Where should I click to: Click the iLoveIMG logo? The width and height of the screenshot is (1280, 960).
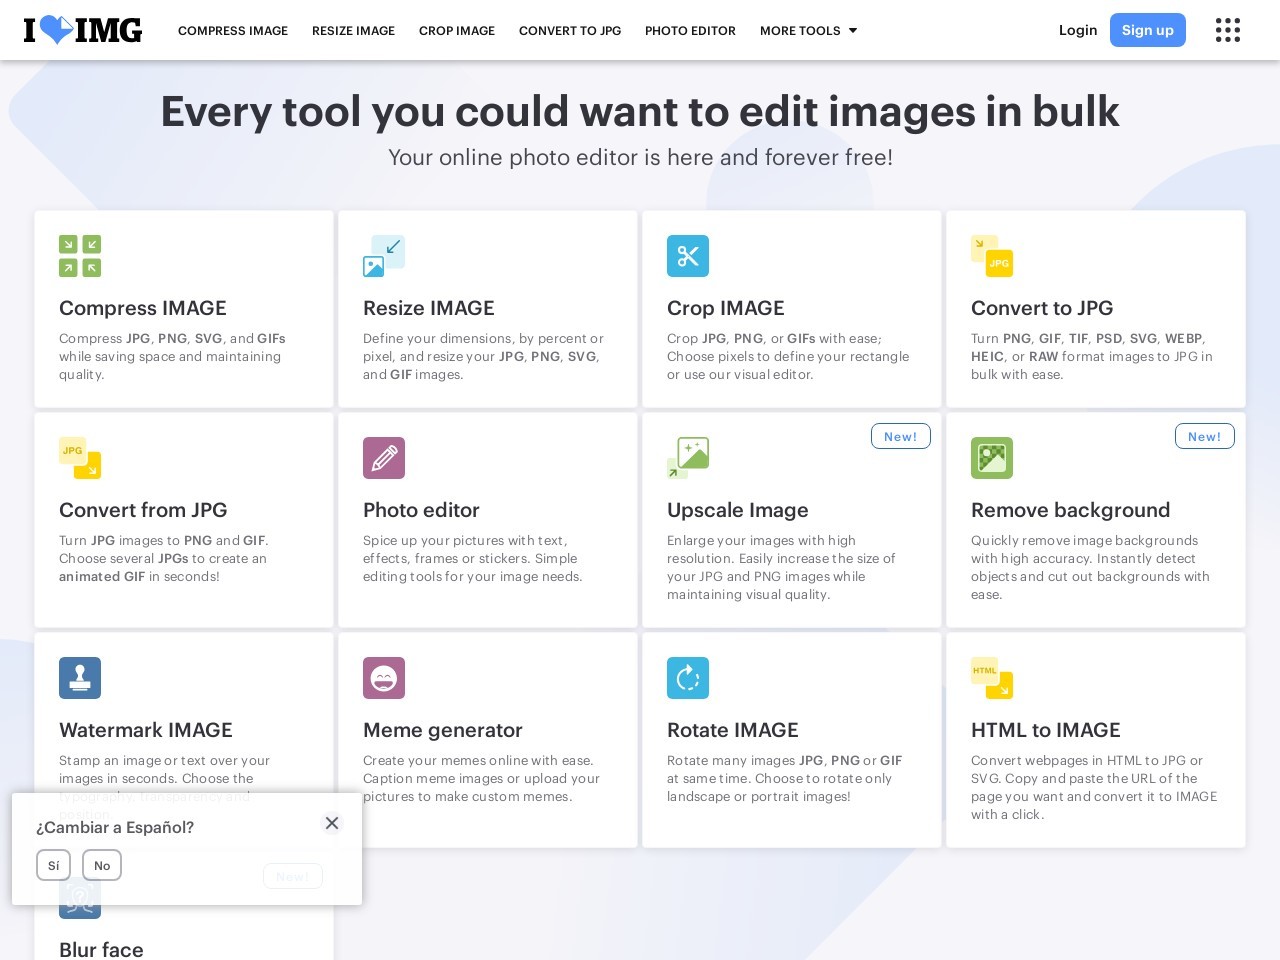(x=83, y=30)
